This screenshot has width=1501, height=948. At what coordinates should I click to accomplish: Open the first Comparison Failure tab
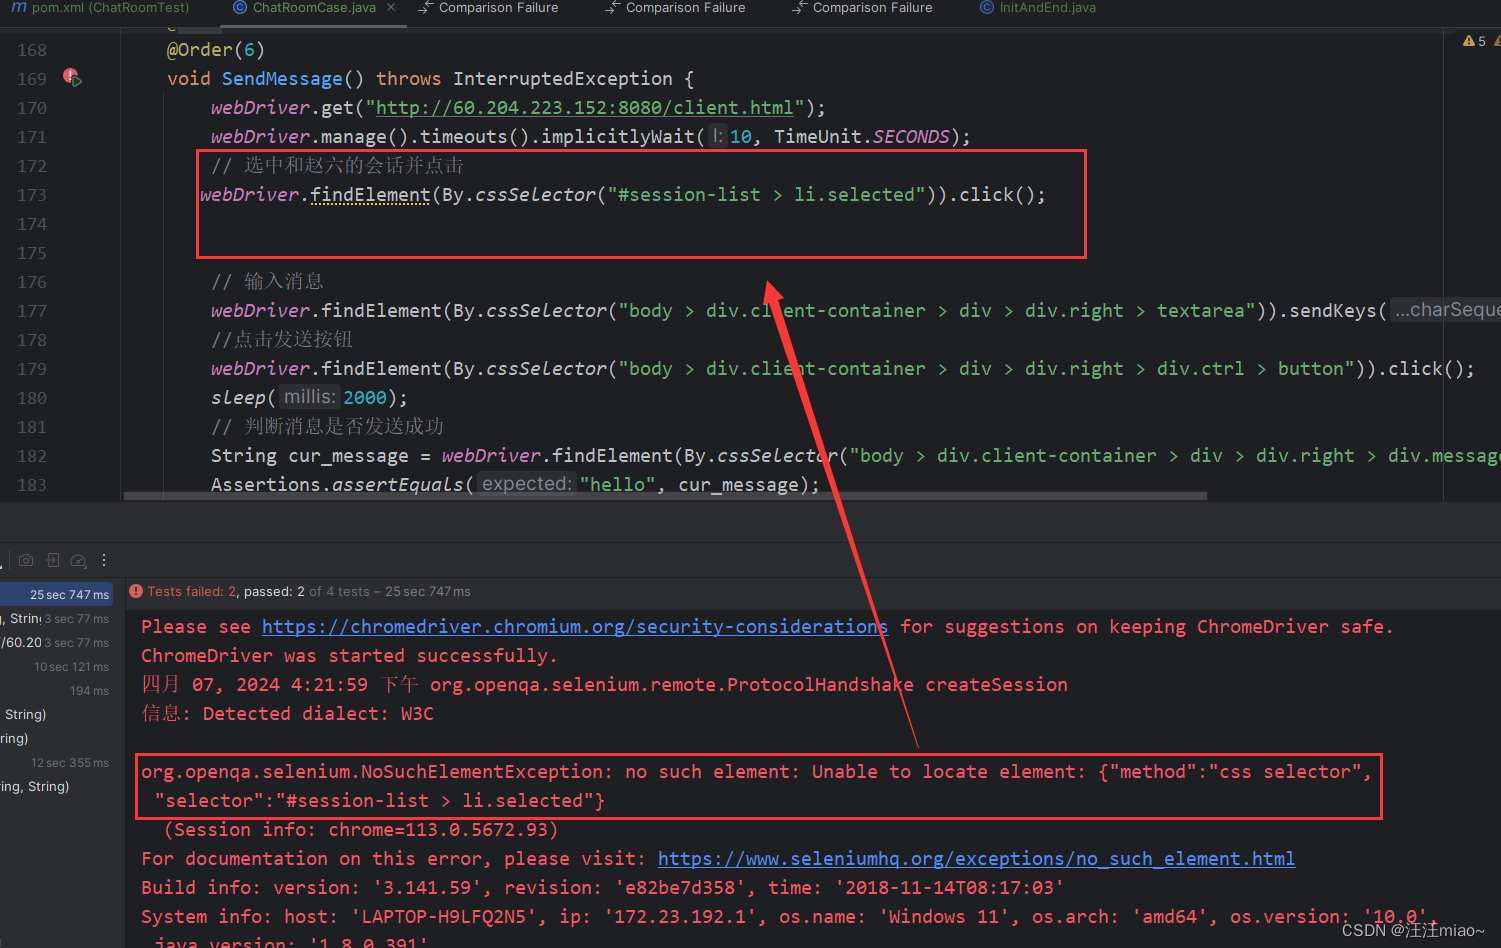(488, 7)
